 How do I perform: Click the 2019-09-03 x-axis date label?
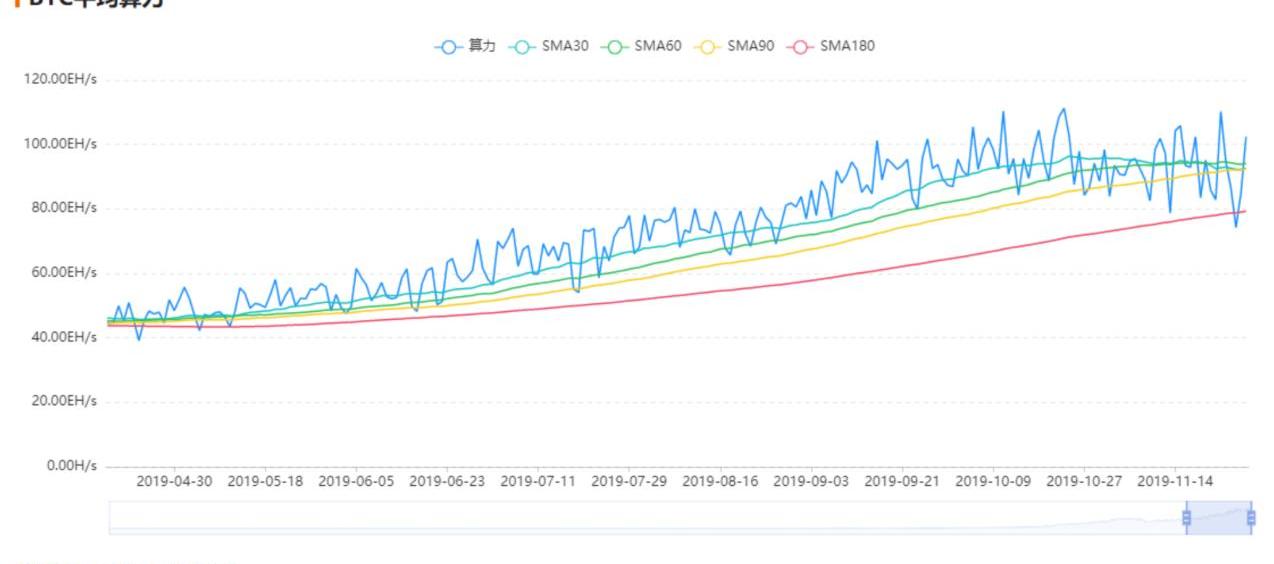811,481
